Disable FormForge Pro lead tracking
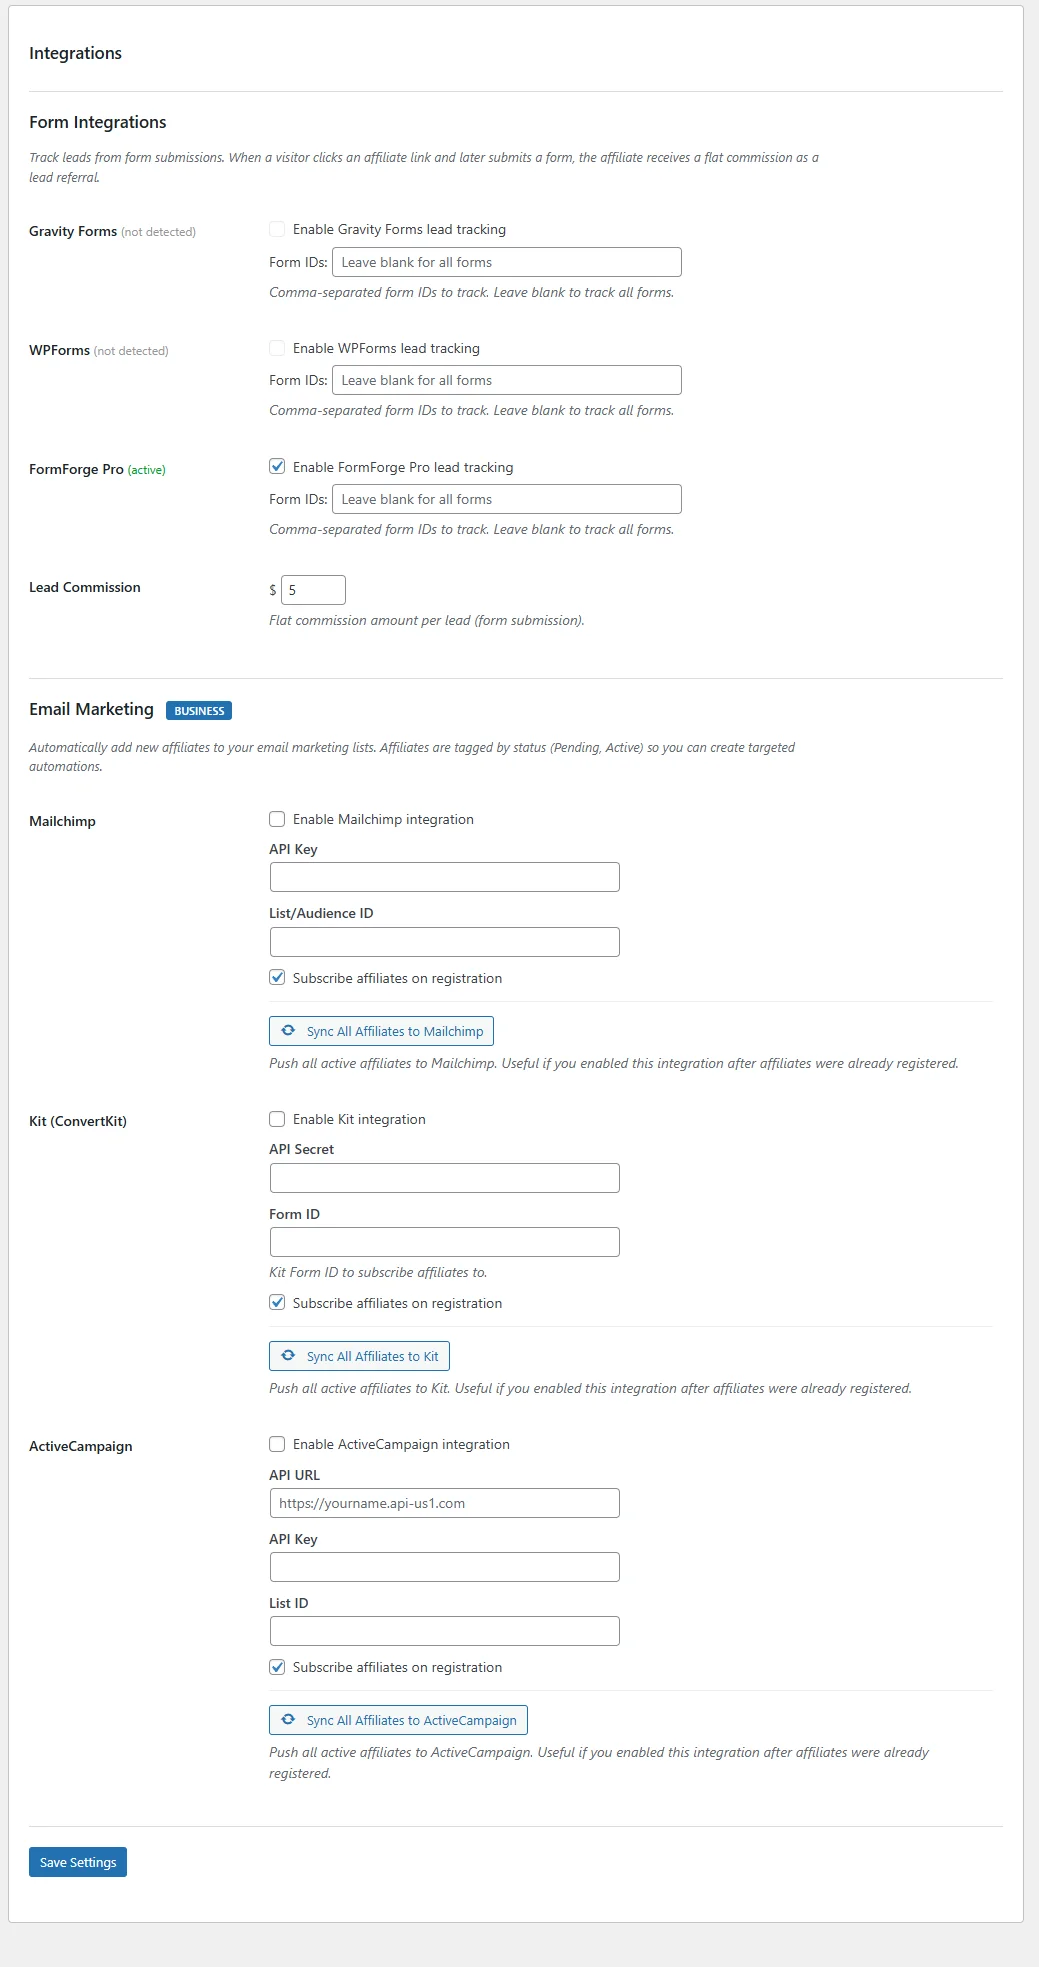This screenshot has height=1967, width=1039. 277,466
